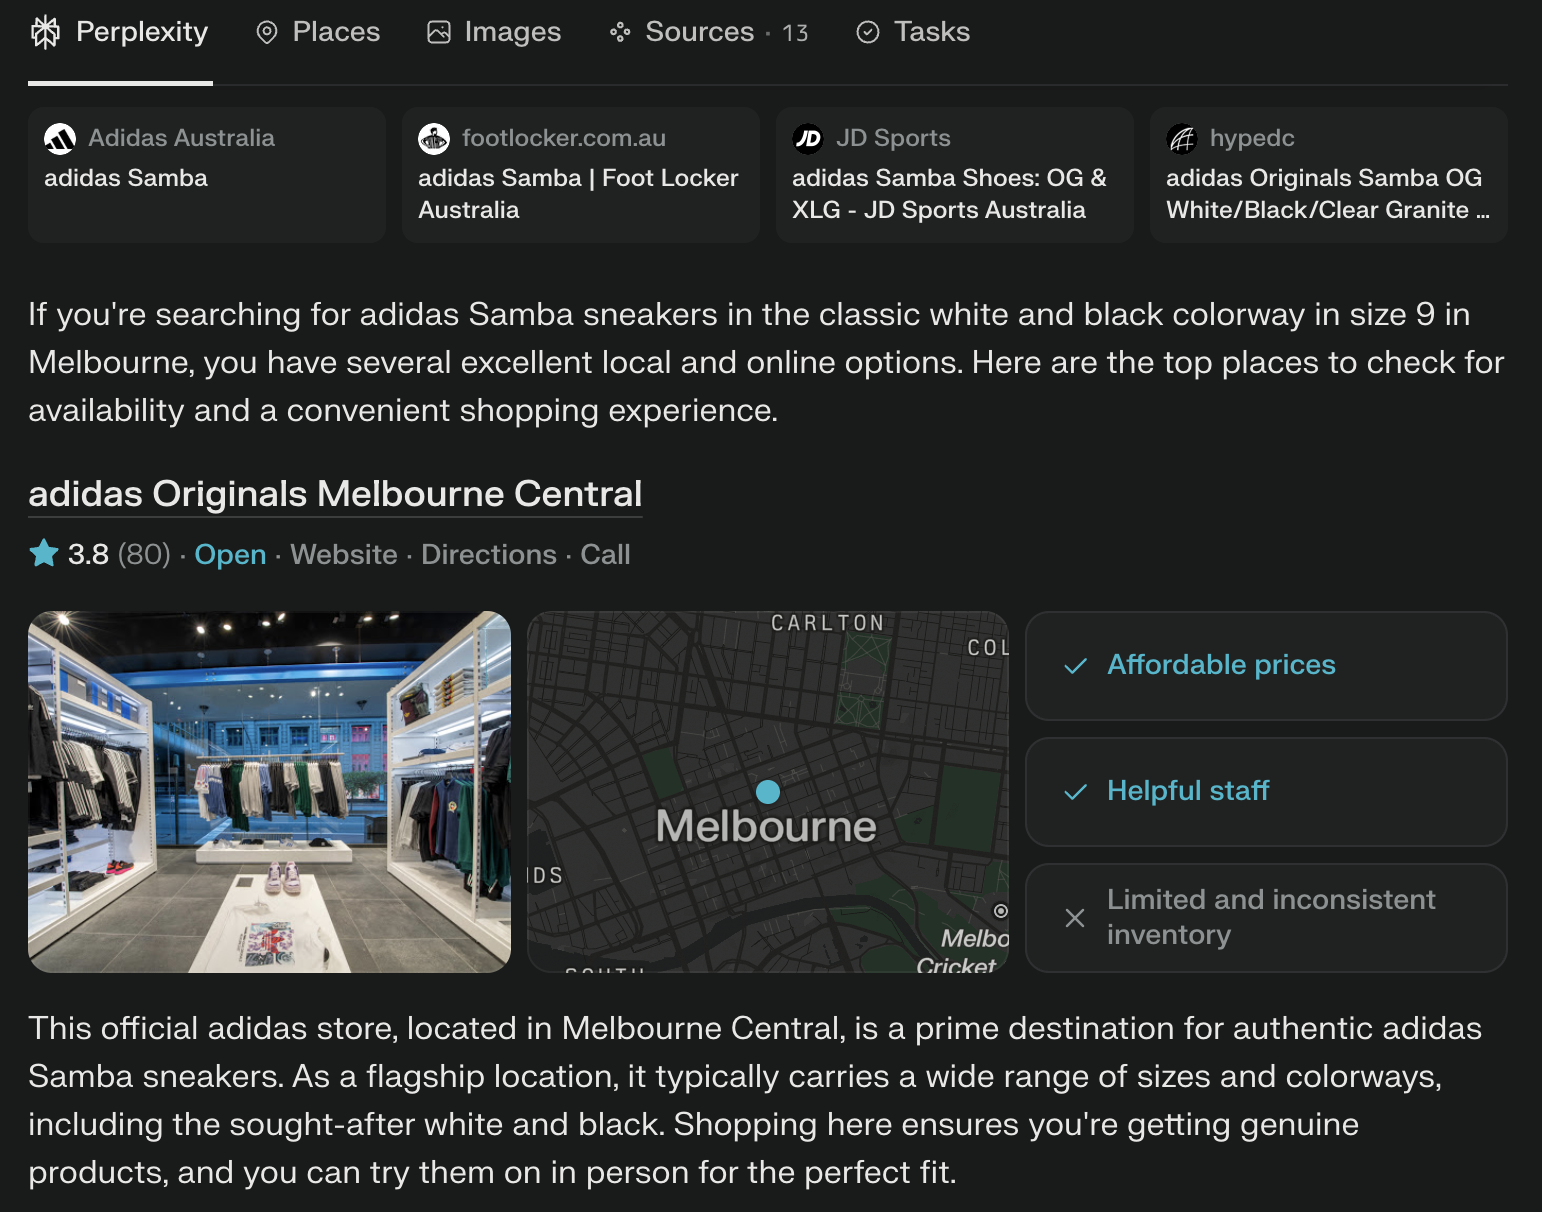This screenshot has width=1542, height=1212.
Task: Click the CARLTON label on map
Action: [x=828, y=623]
